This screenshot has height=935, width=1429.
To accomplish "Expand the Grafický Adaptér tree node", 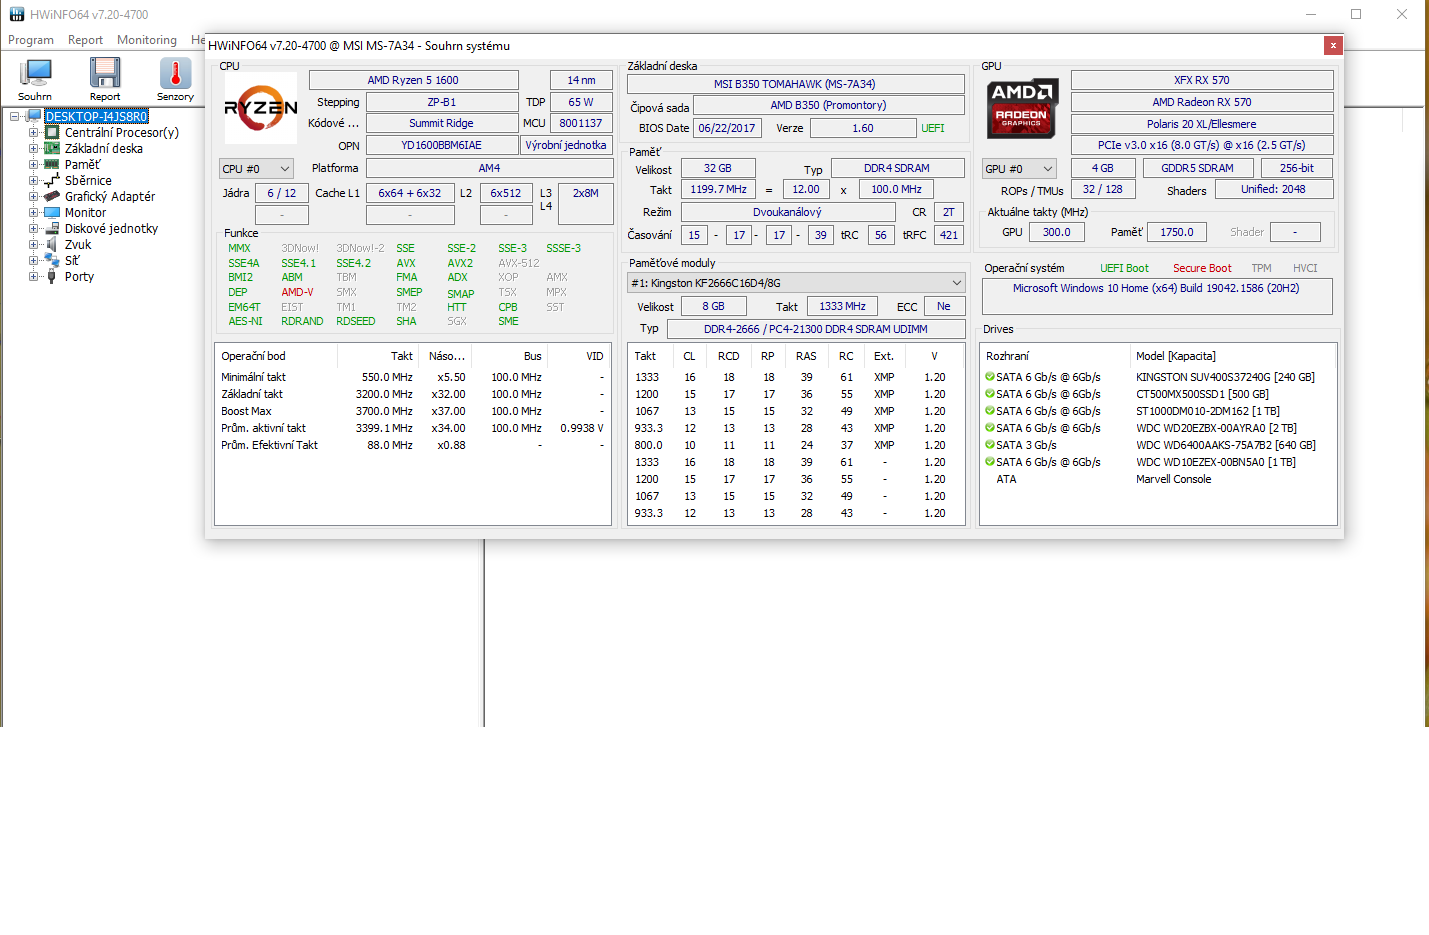I will click(x=33, y=196).
